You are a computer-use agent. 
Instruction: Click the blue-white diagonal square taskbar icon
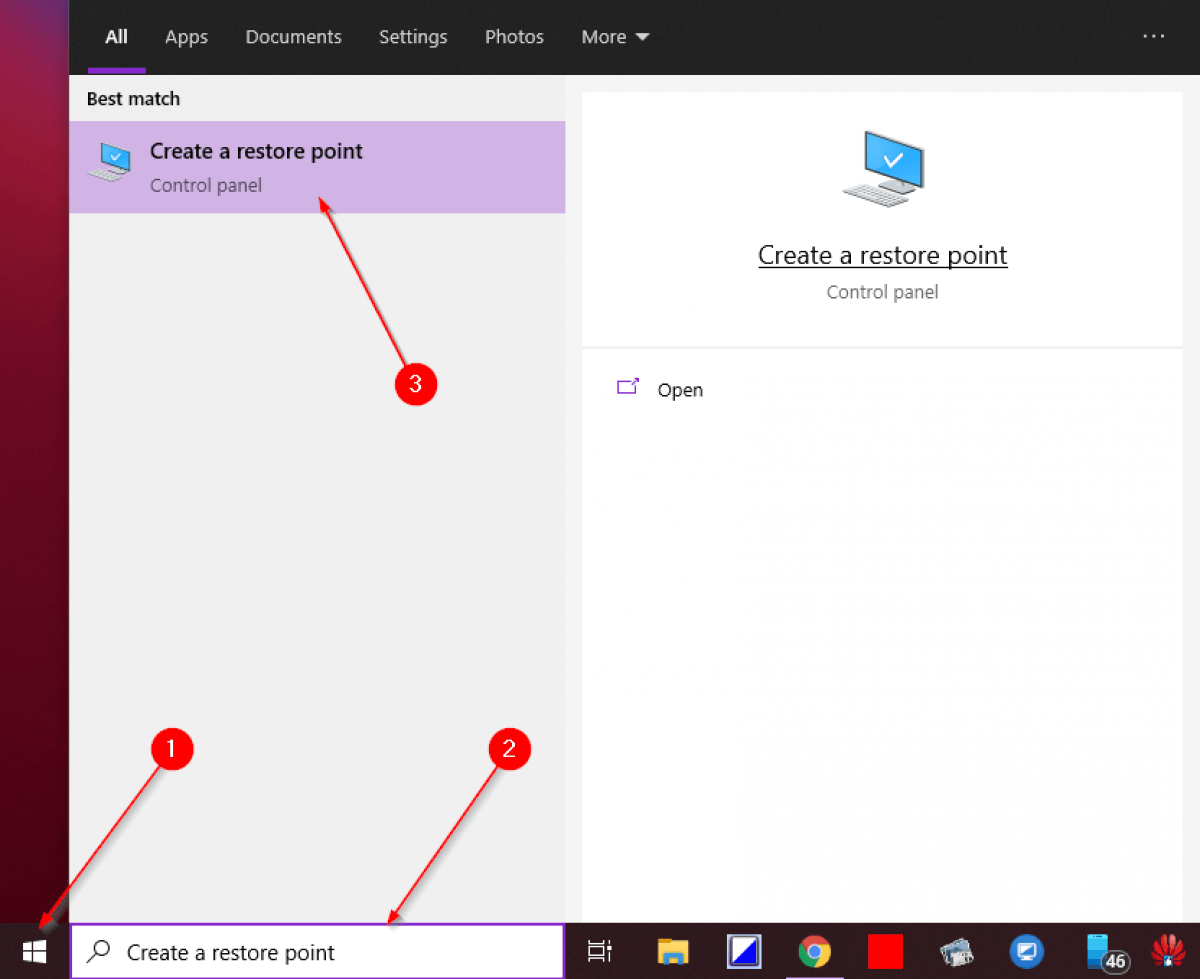(x=744, y=952)
